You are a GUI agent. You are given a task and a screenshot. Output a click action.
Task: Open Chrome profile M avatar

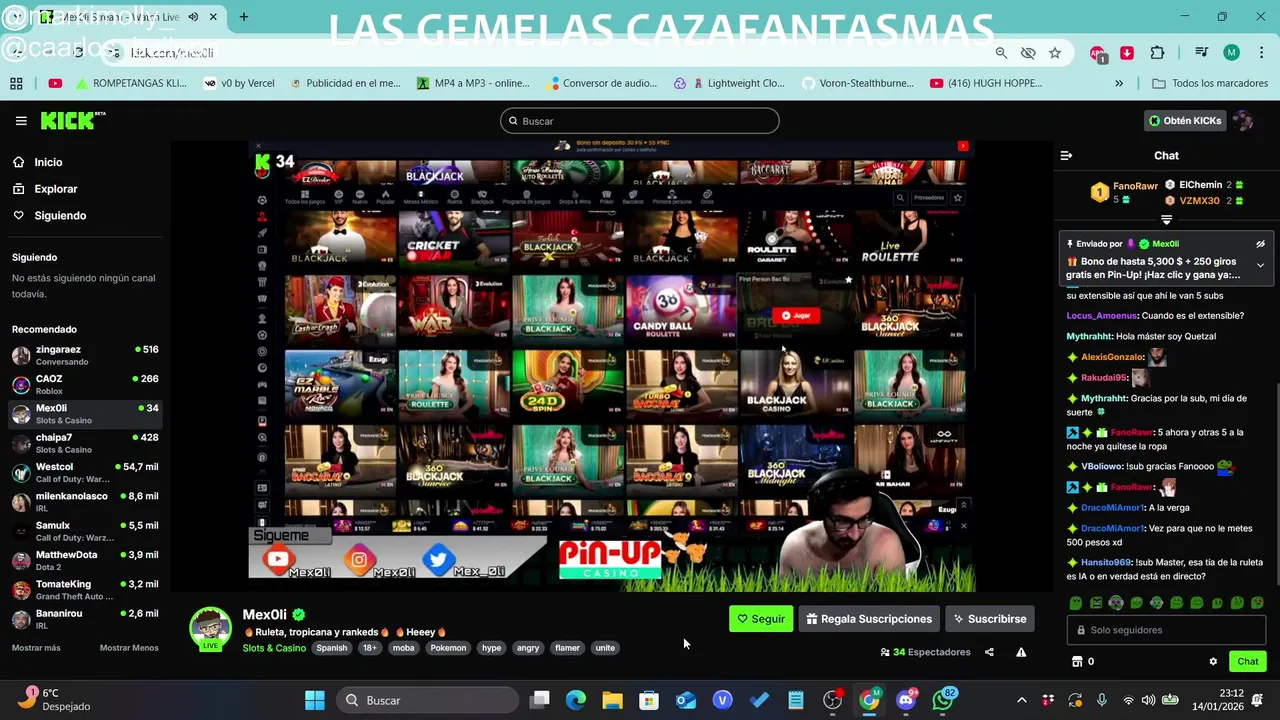1231,53
